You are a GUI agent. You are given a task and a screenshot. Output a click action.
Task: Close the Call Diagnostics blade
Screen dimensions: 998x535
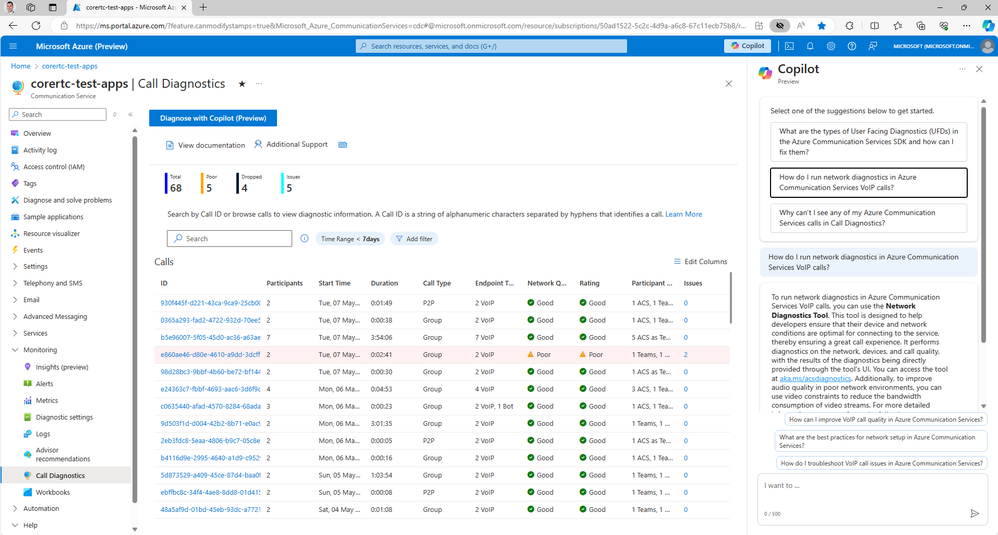(729, 84)
